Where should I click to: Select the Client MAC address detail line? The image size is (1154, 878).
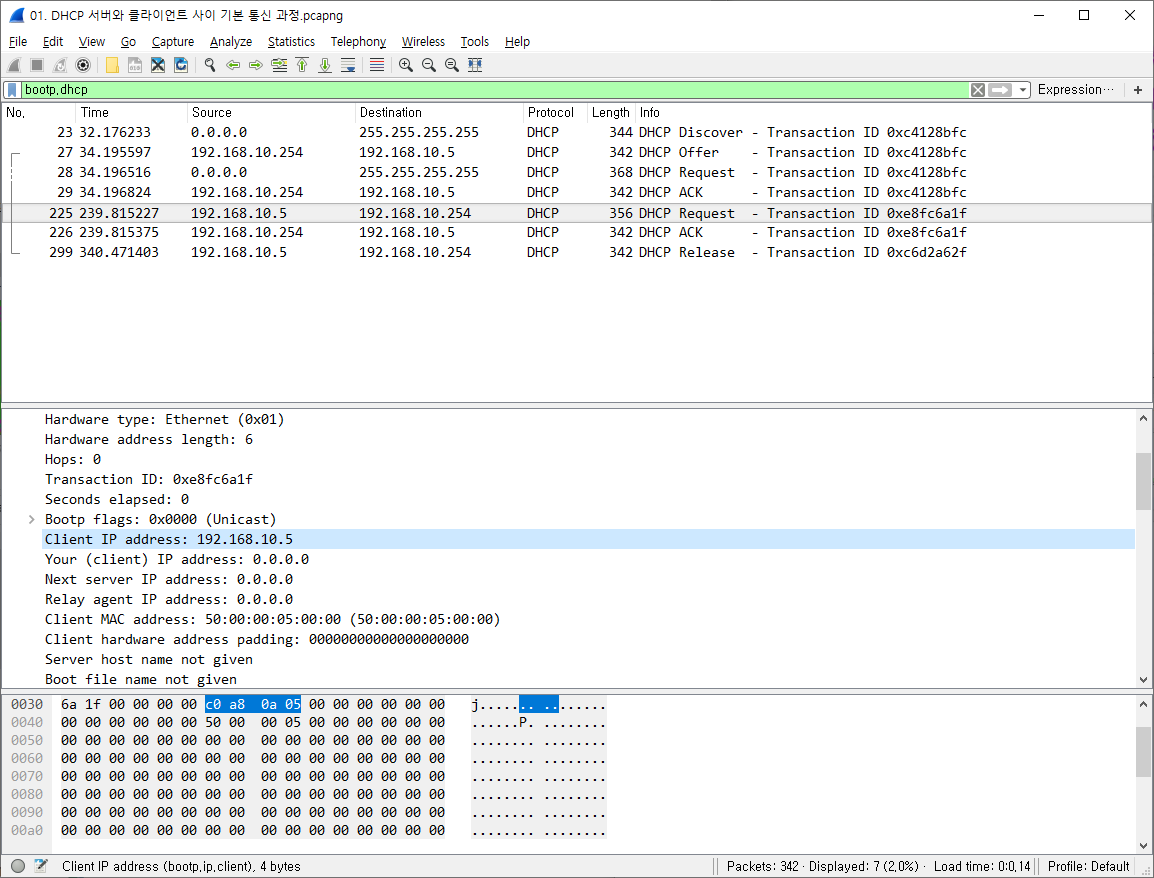tap(272, 620)
